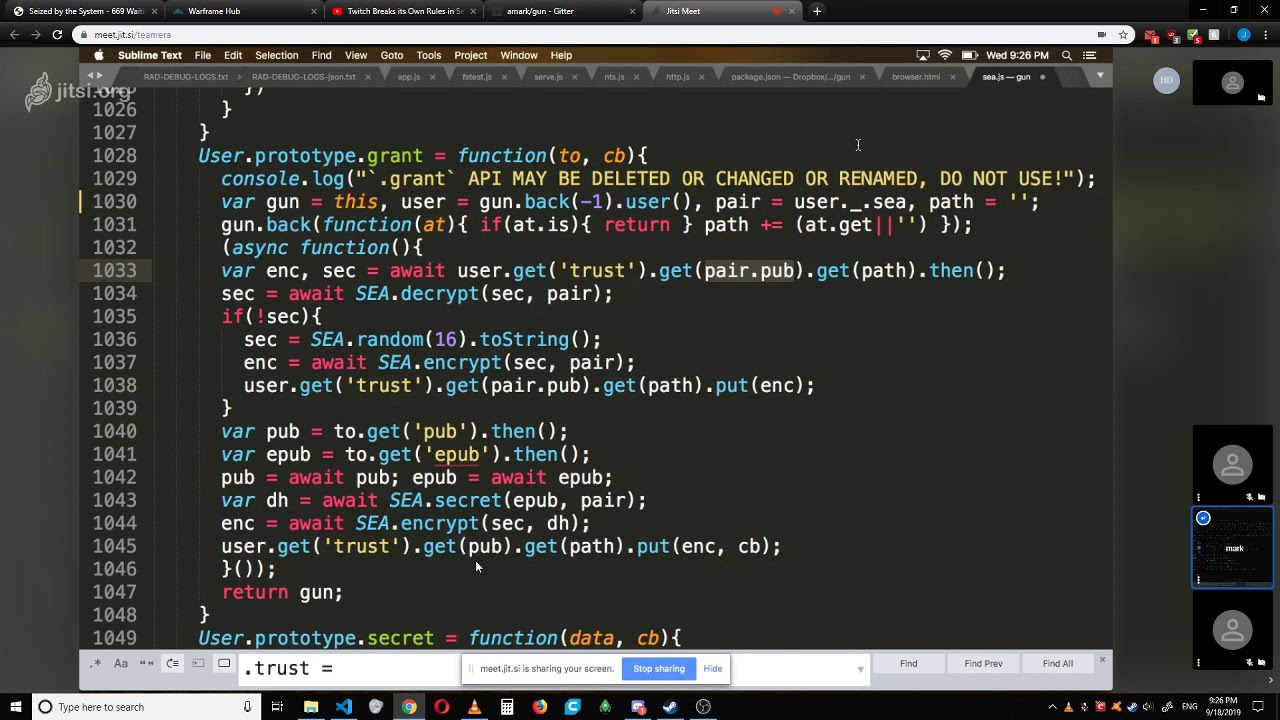Toggle regular expression search in find bar
The image size is (1280, 720).
click(x=95, y=664)
